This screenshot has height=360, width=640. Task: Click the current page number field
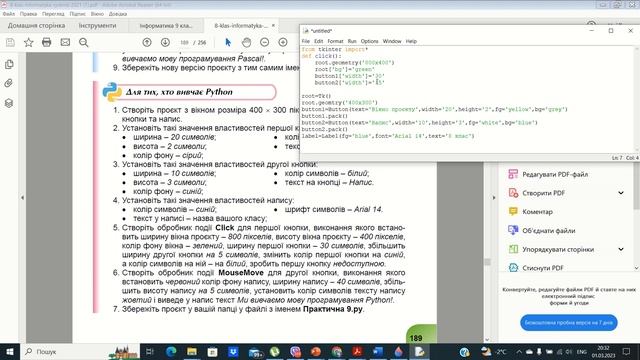[x=184, y=42]
